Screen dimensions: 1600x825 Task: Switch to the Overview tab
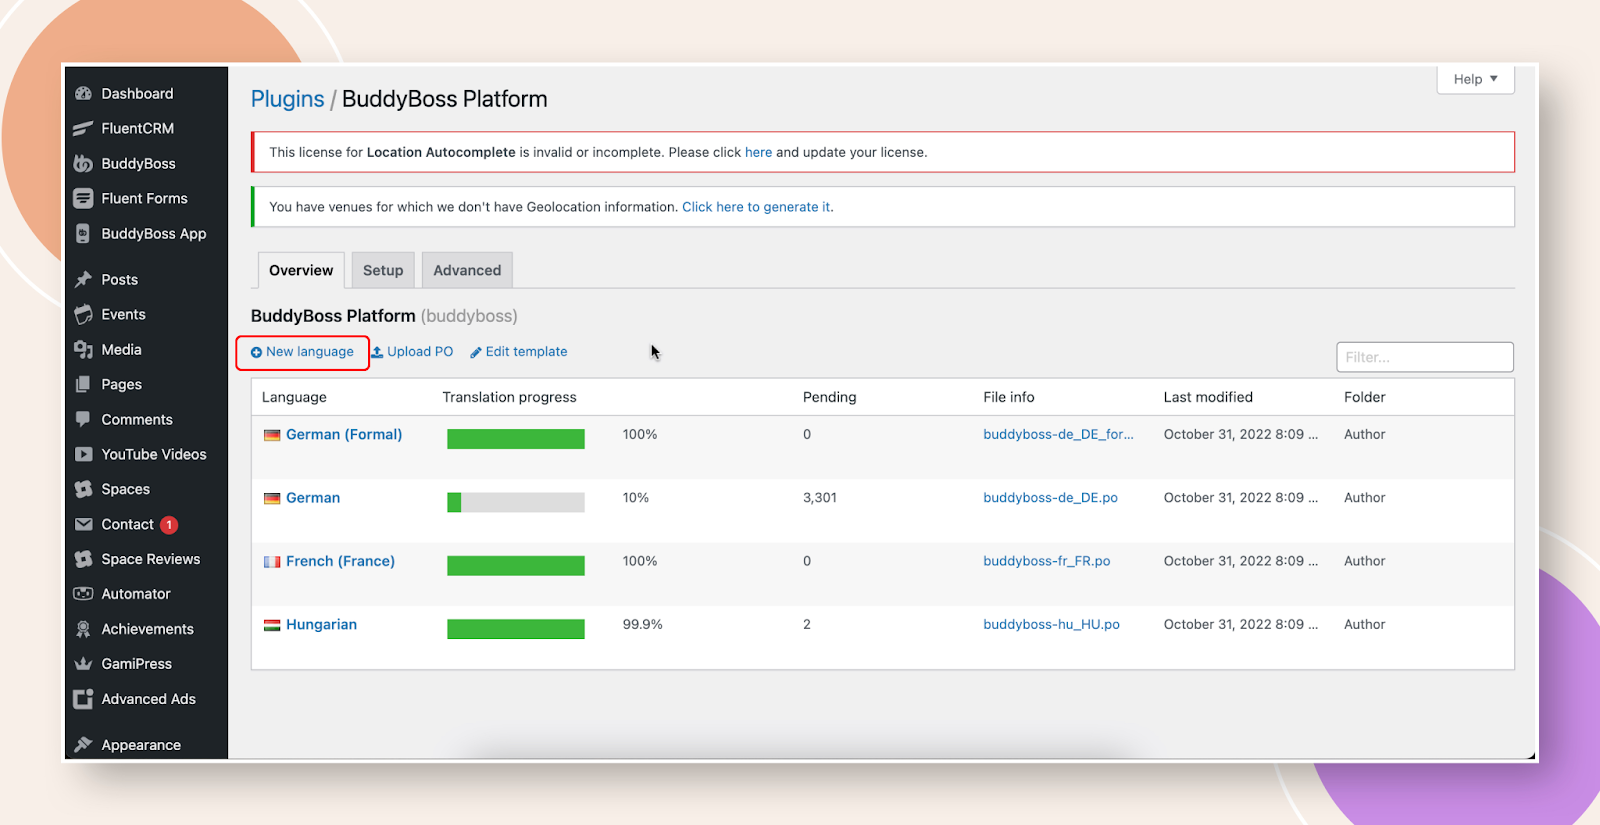coord(301,270)
